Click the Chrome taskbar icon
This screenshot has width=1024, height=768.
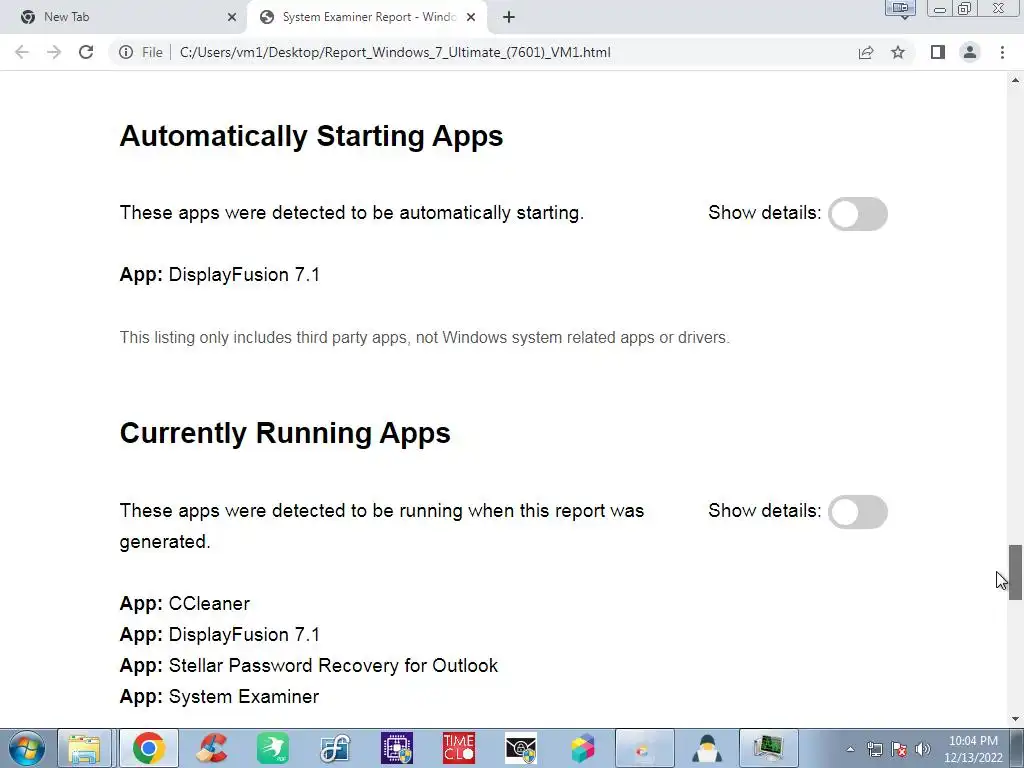[x=149, y=748]
